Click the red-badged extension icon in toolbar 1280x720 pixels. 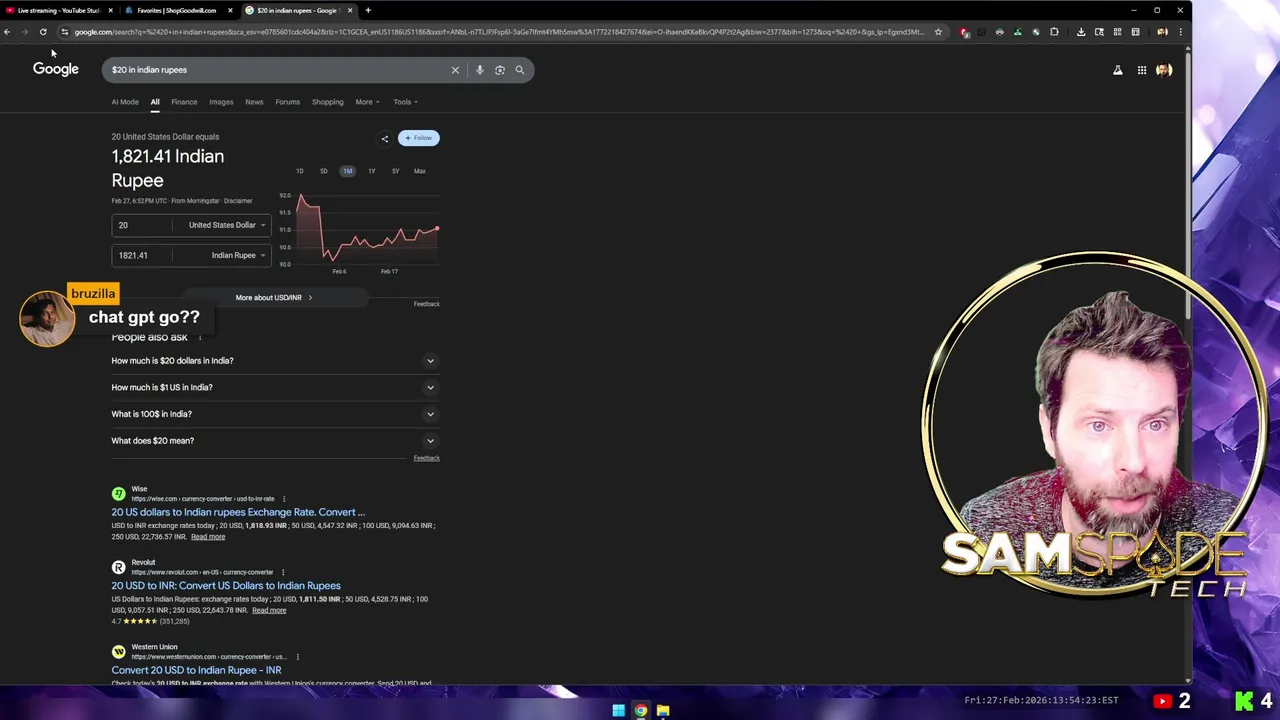click(x=964, y=32)
